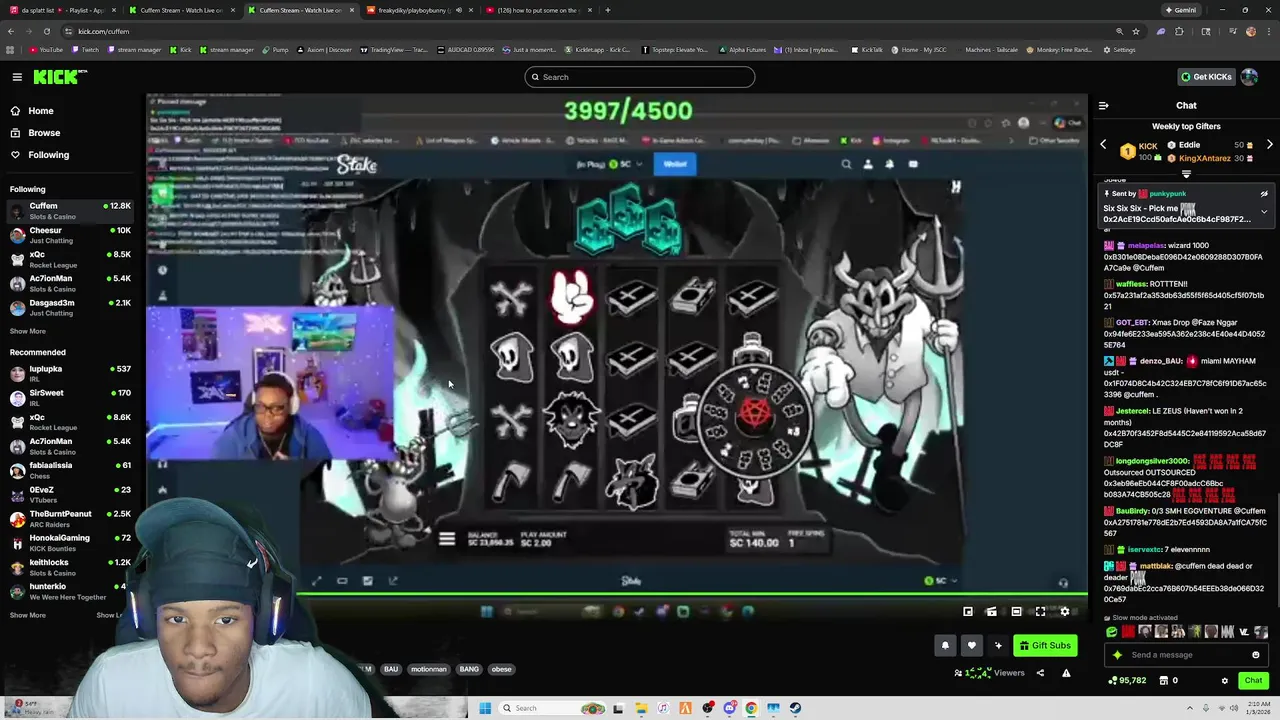1280x720 pixels.
Task: Expand Recommended list with Show more
Action: 28,615
